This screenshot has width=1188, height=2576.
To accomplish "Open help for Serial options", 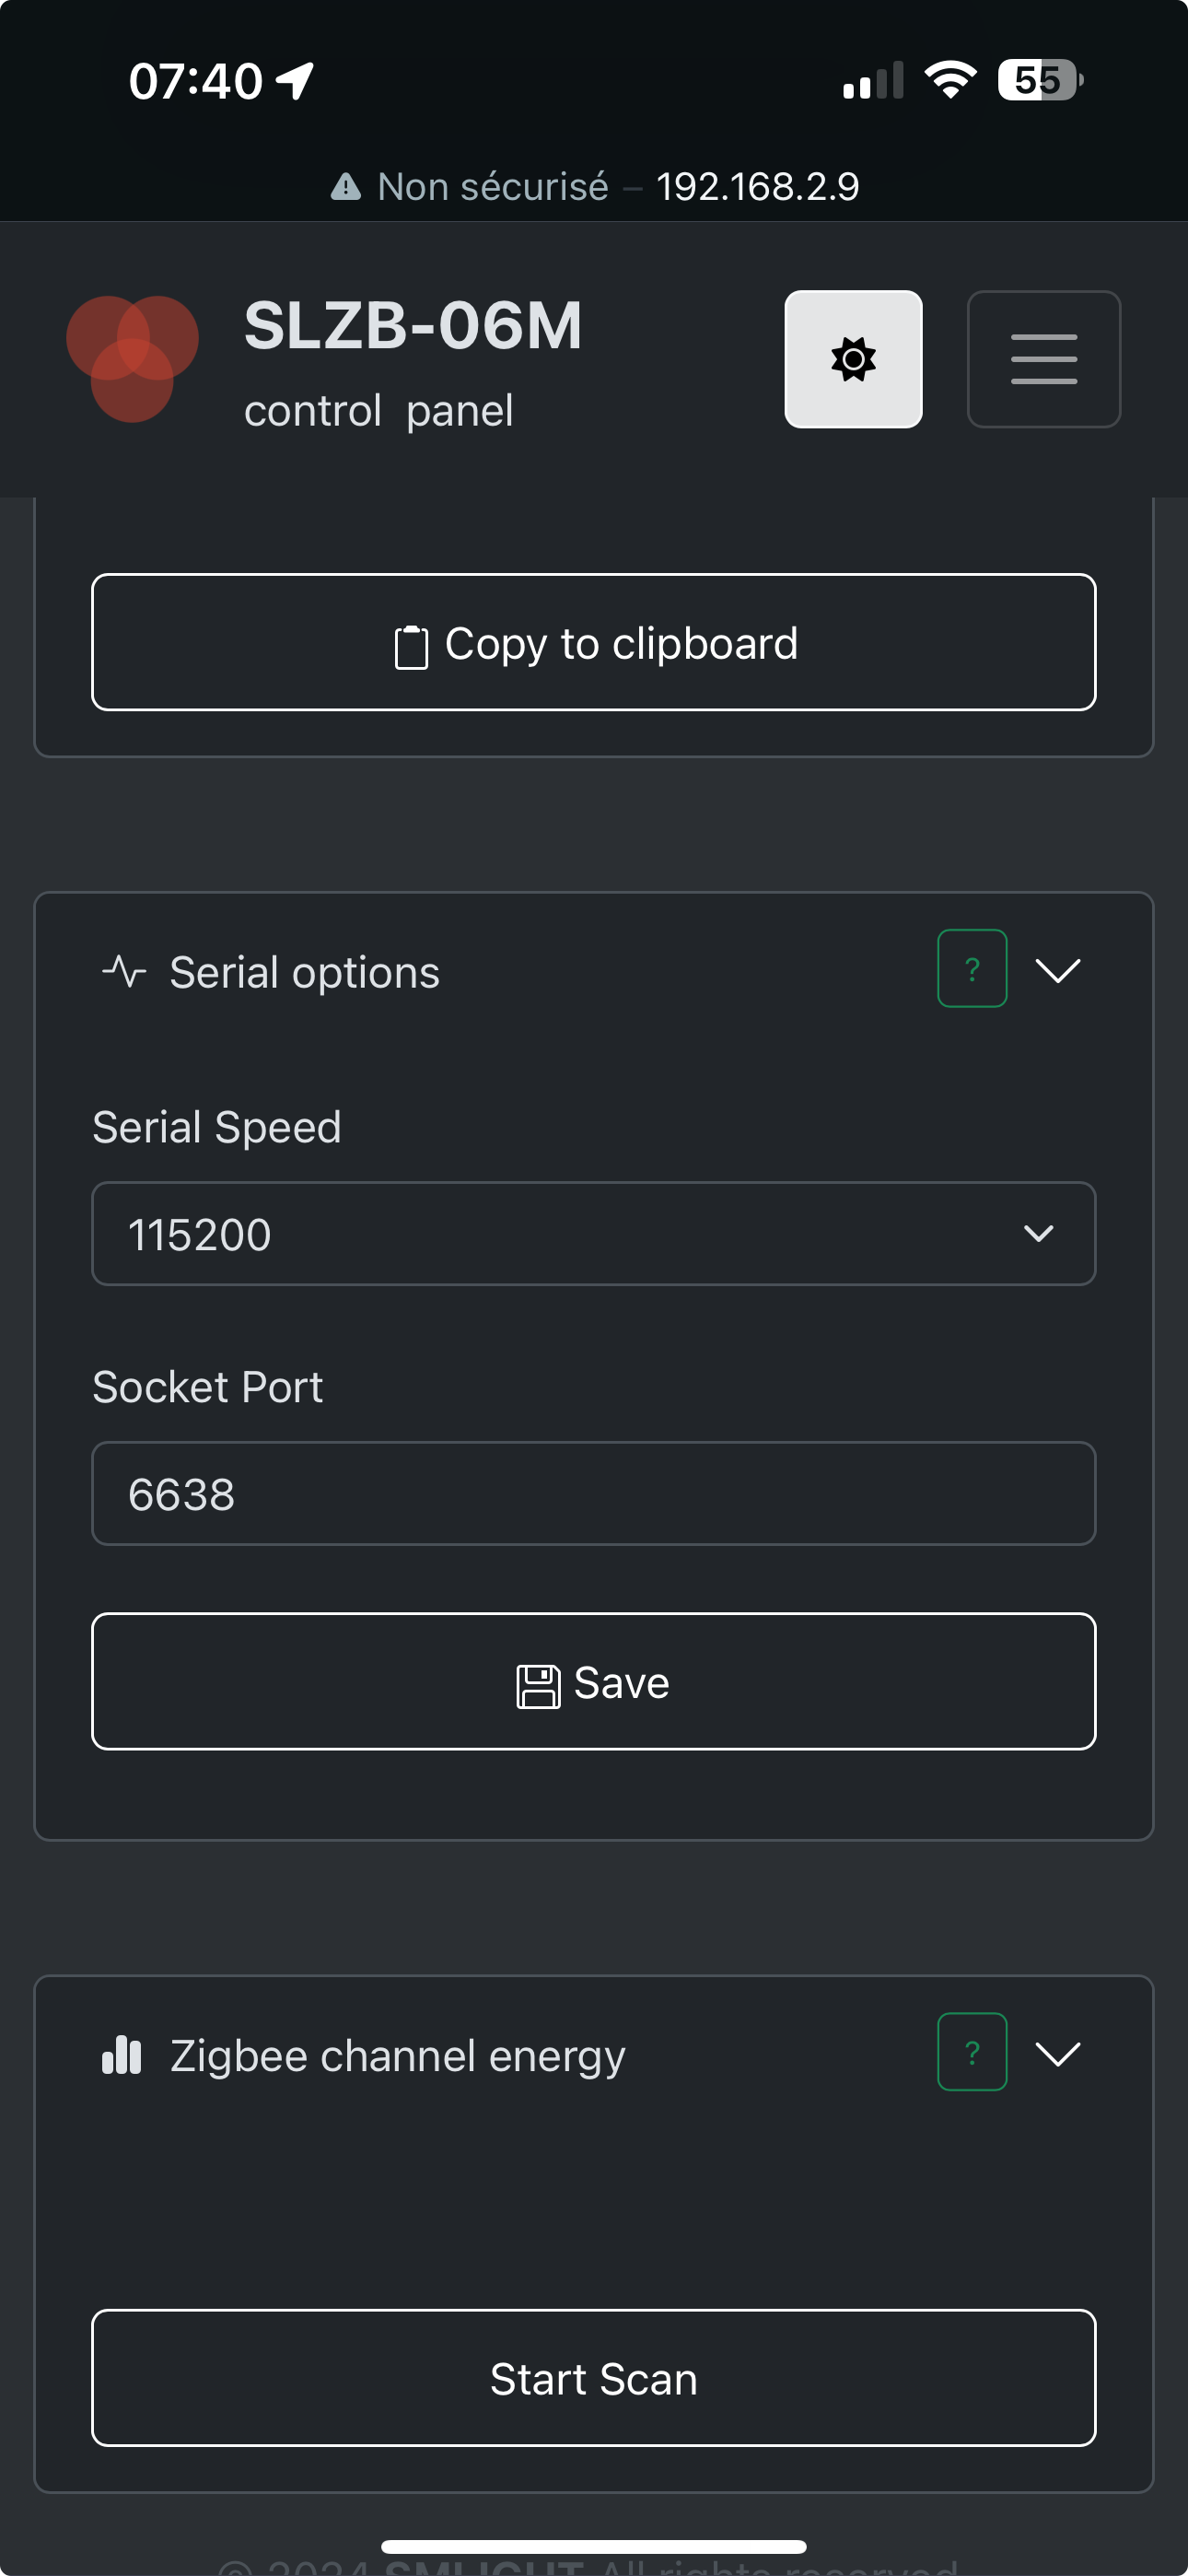I will [x=971, y=969].
